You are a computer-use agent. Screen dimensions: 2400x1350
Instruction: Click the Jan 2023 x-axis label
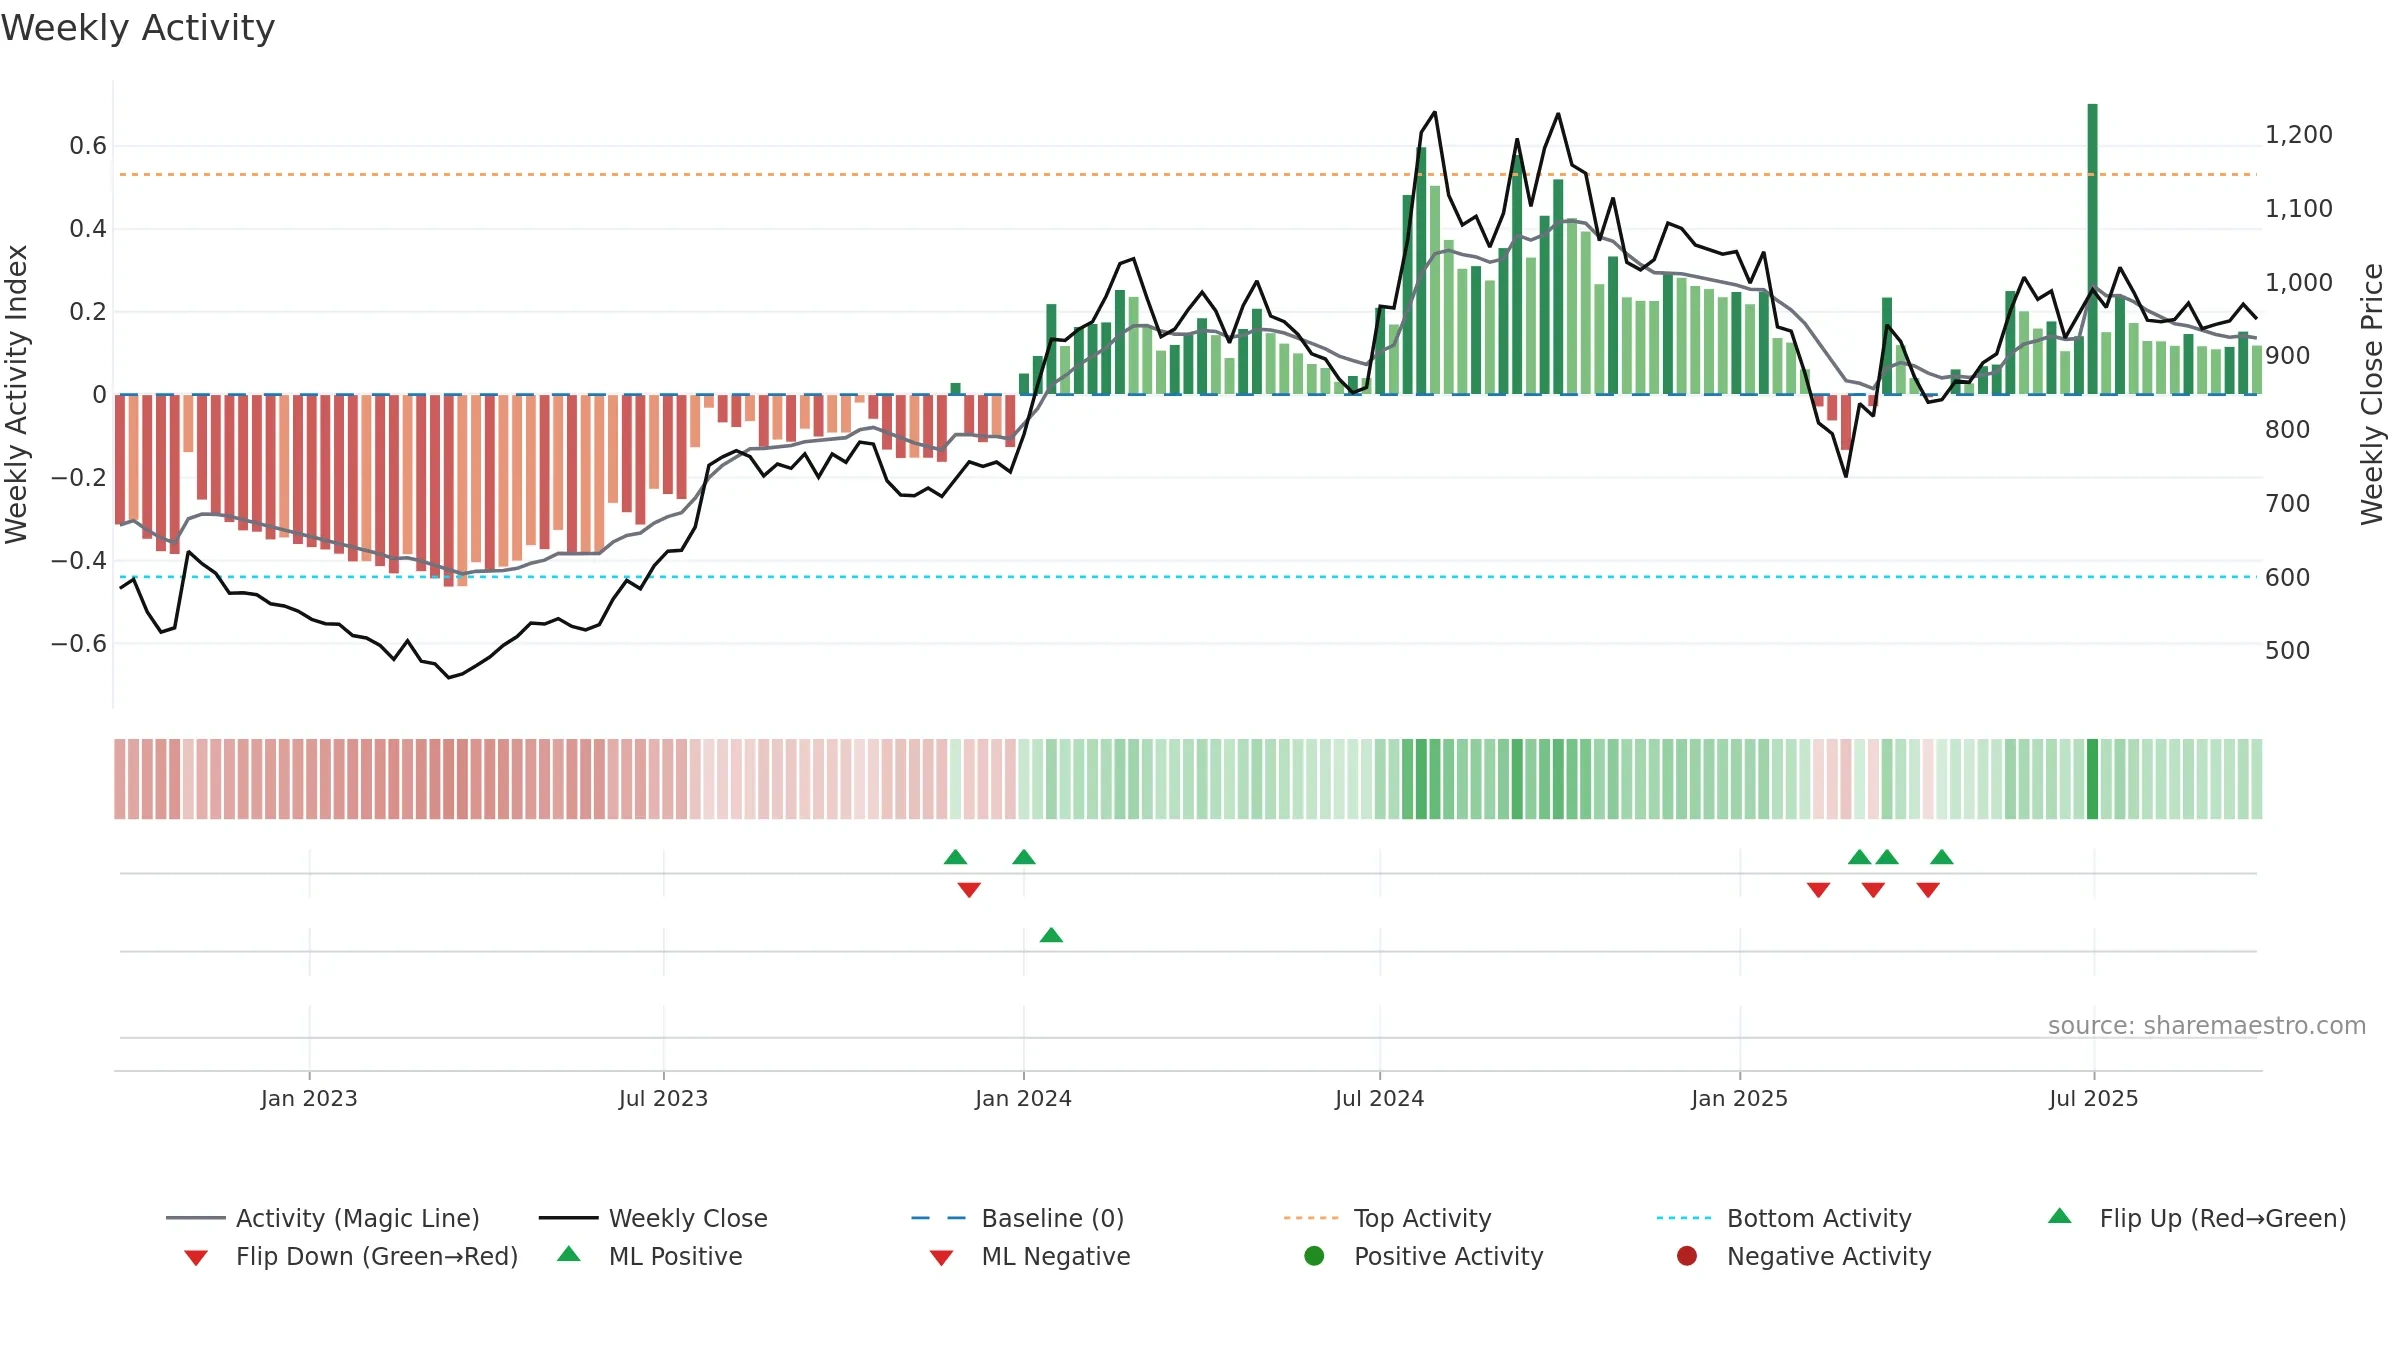[309, 1098]
